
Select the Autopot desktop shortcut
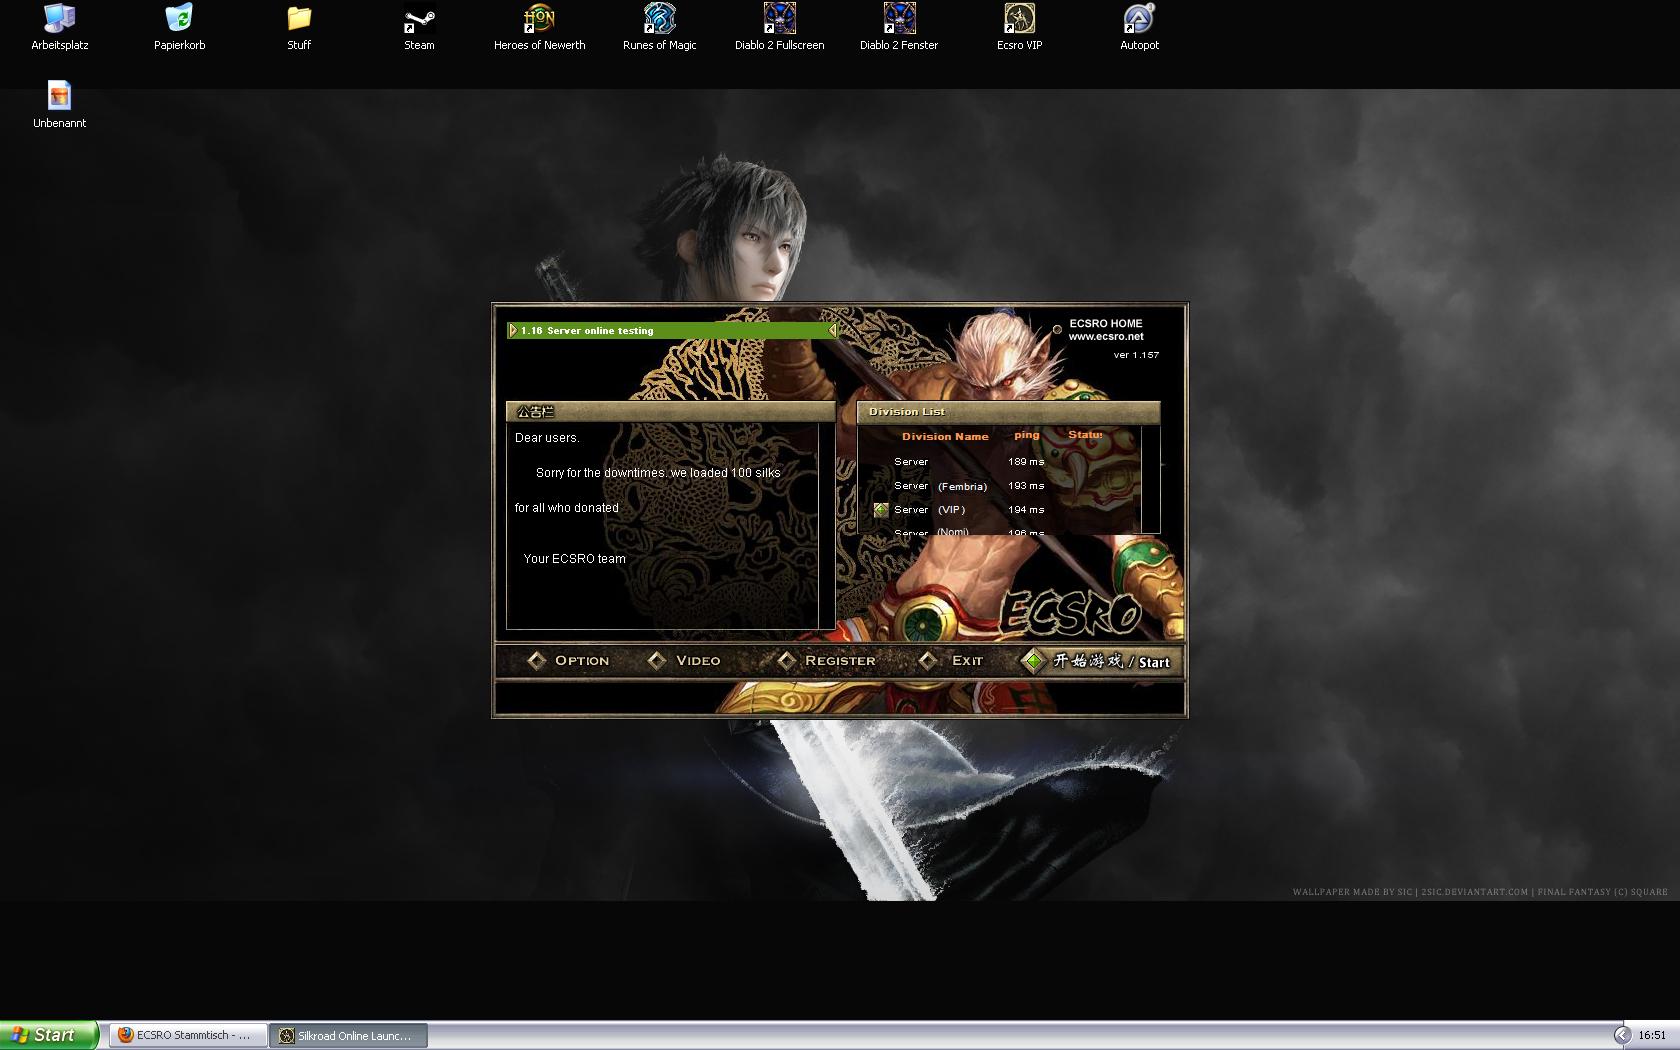pos(1139,19)
